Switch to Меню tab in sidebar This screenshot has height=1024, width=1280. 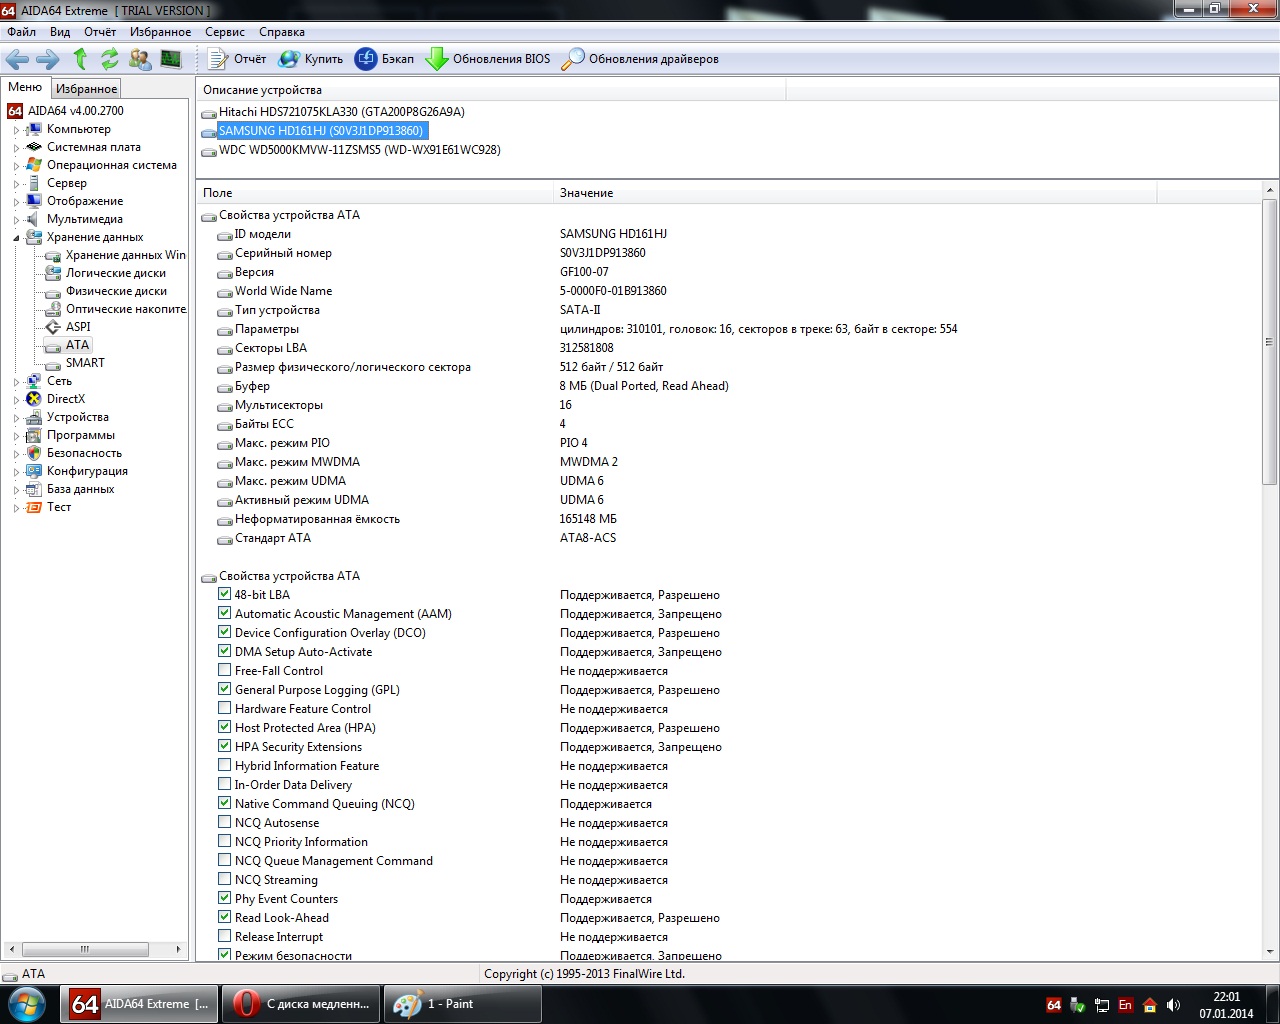pos(25,88)
